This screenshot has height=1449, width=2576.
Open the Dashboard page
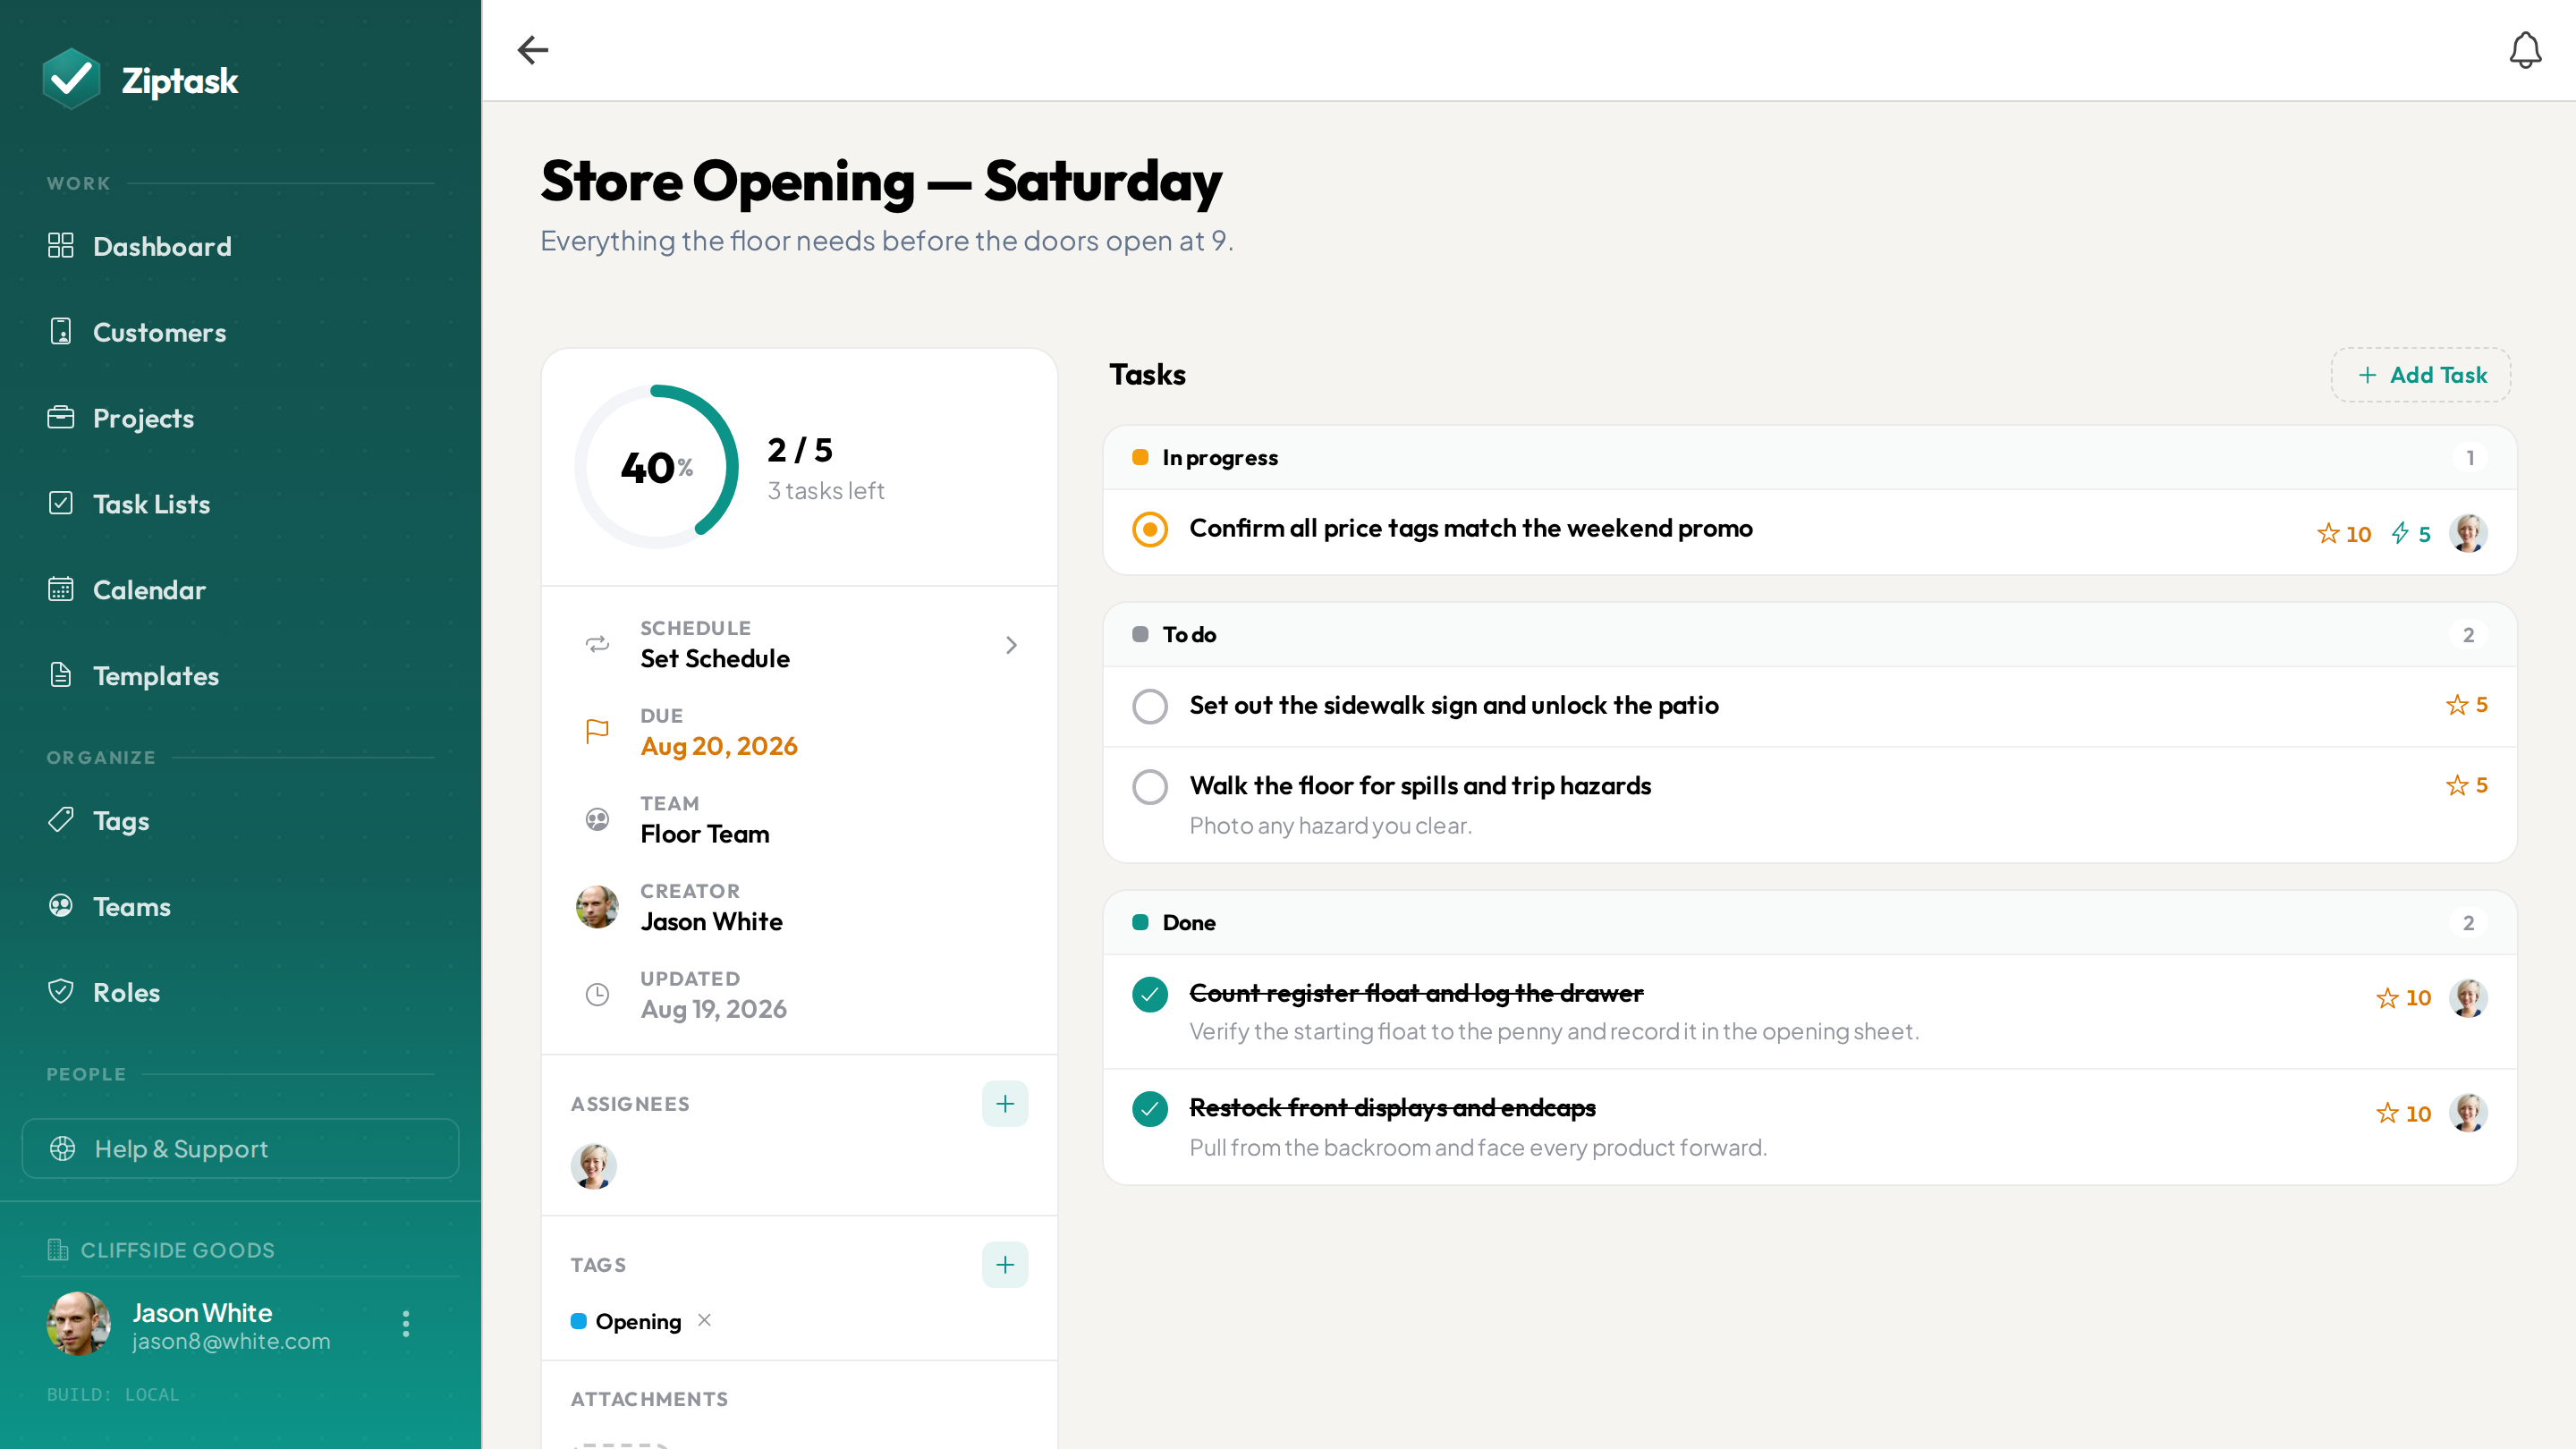click(x=161, y=246)
